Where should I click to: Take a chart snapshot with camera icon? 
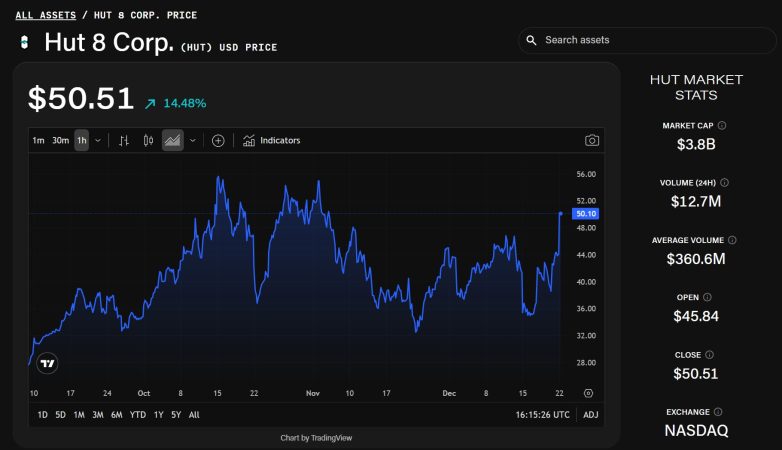(x=592, y=141)
